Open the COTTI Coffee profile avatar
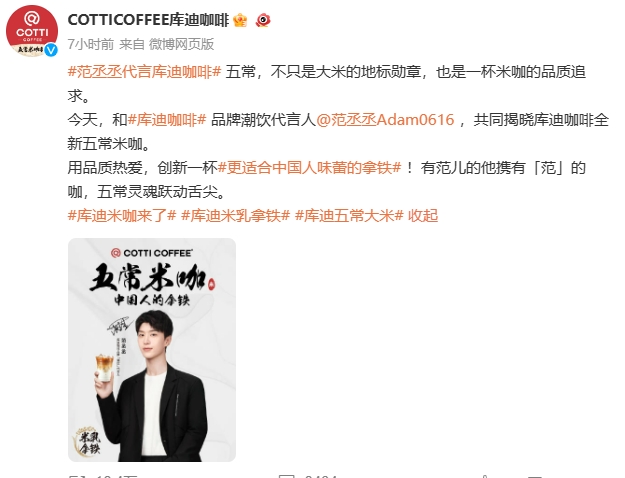 coord(32,31)
